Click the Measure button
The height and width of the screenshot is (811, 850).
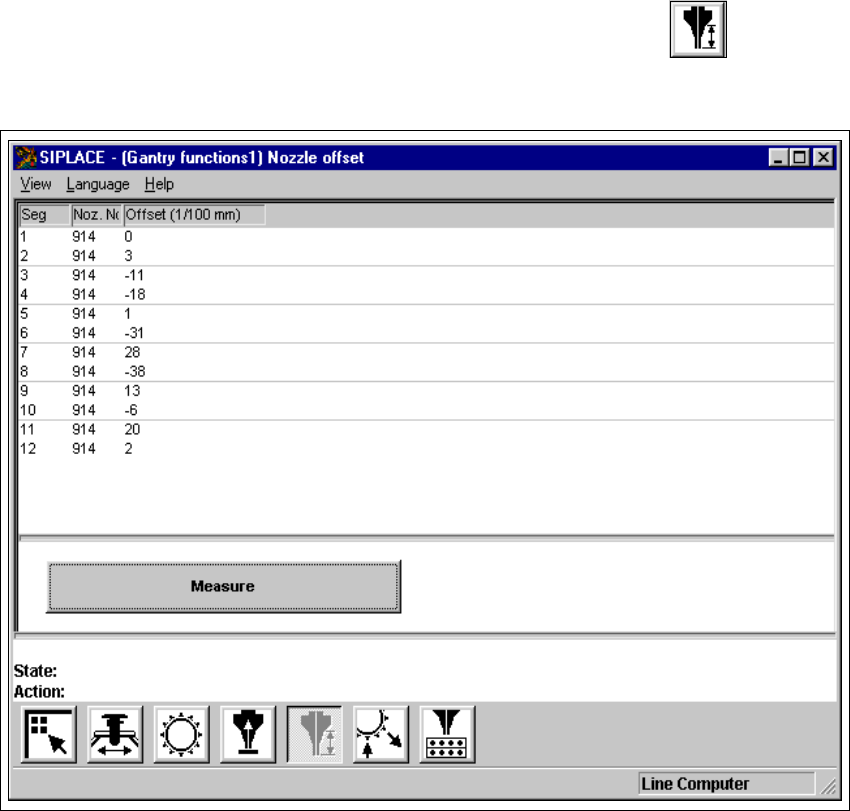223,587
